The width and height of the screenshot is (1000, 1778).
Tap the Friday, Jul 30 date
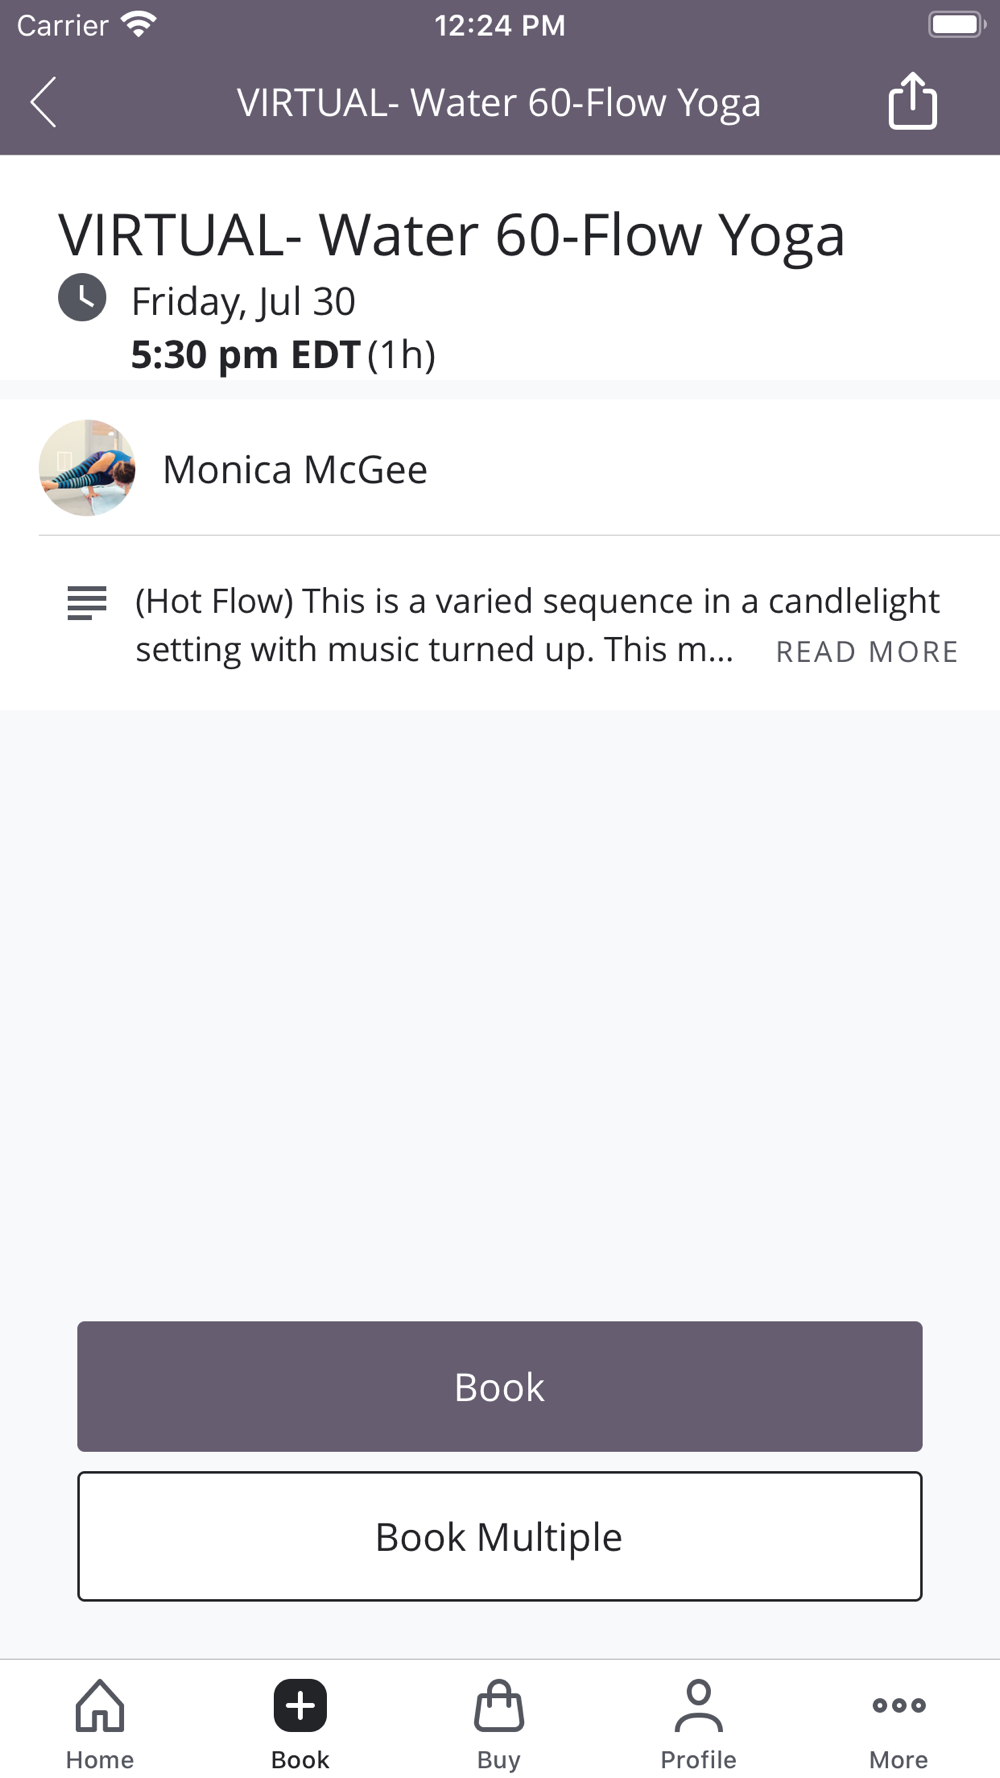pos(243,301)
